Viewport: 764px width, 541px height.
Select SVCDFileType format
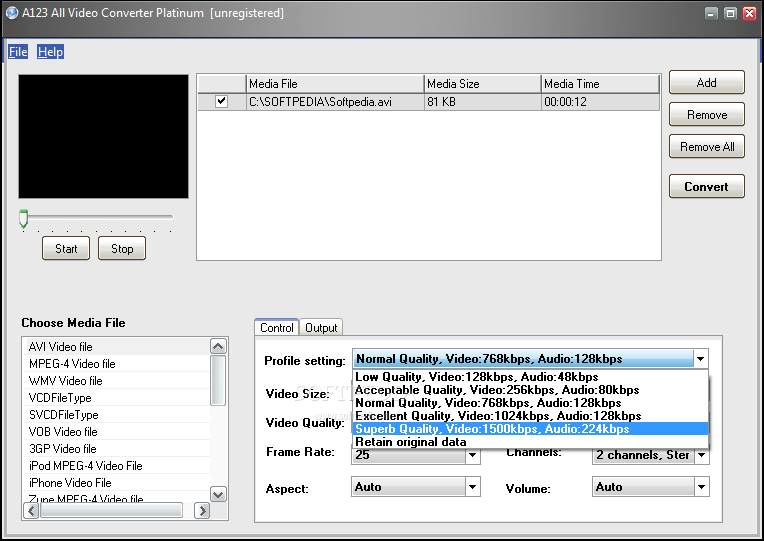(116, 415)
